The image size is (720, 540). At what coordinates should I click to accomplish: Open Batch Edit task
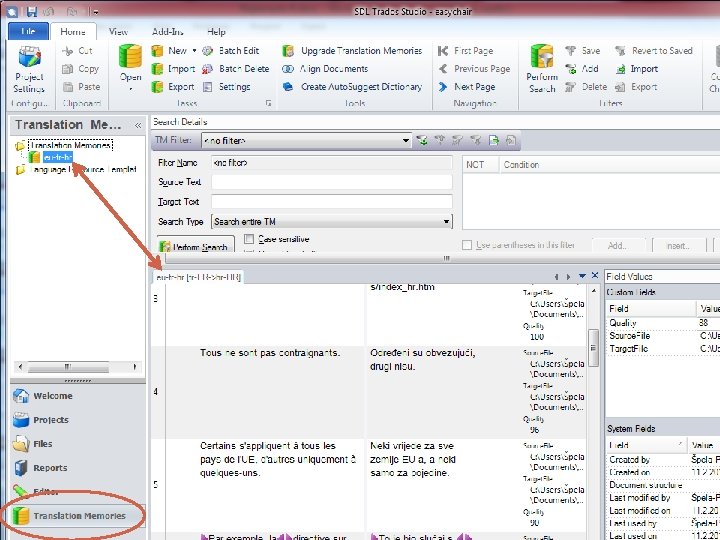point(231,51)
